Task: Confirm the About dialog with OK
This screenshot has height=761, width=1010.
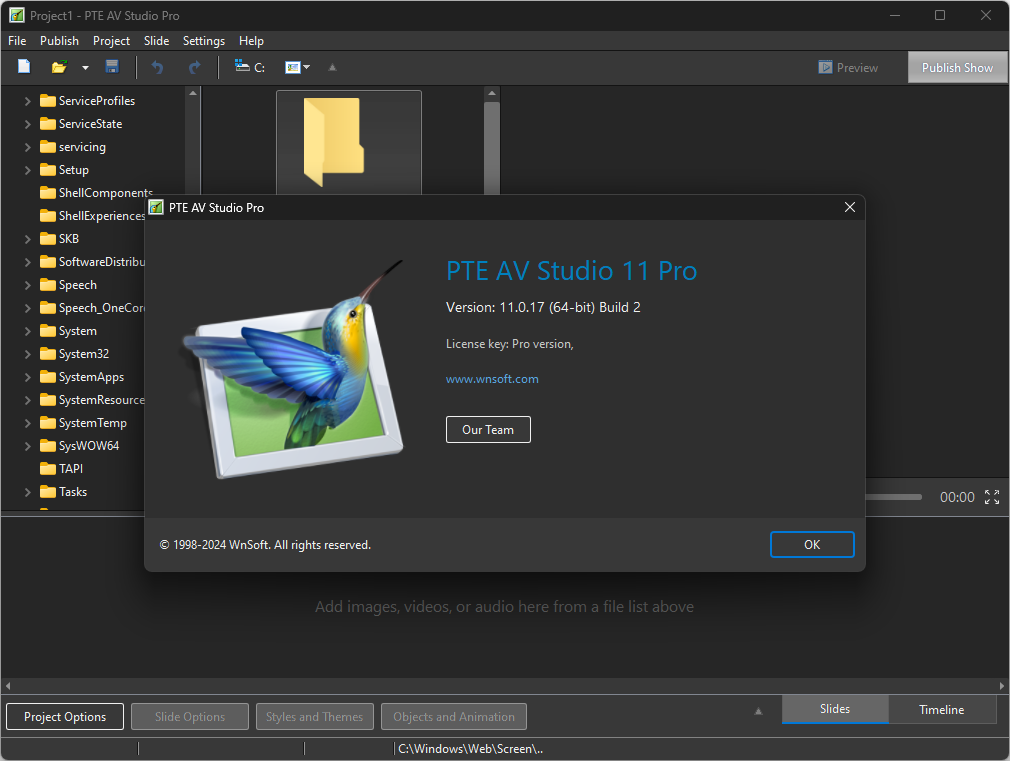Action: pyautogui.click(x=812, y=544)
